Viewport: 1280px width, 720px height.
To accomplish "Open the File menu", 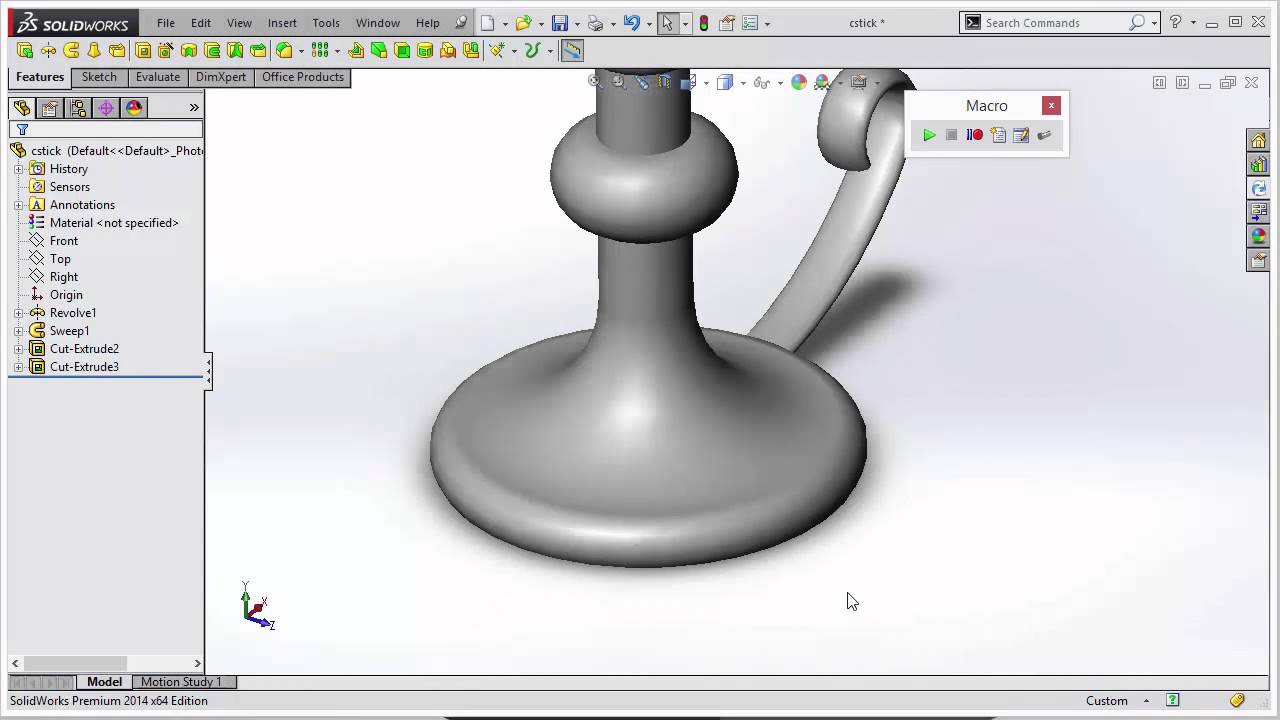I will pos(166,23).
